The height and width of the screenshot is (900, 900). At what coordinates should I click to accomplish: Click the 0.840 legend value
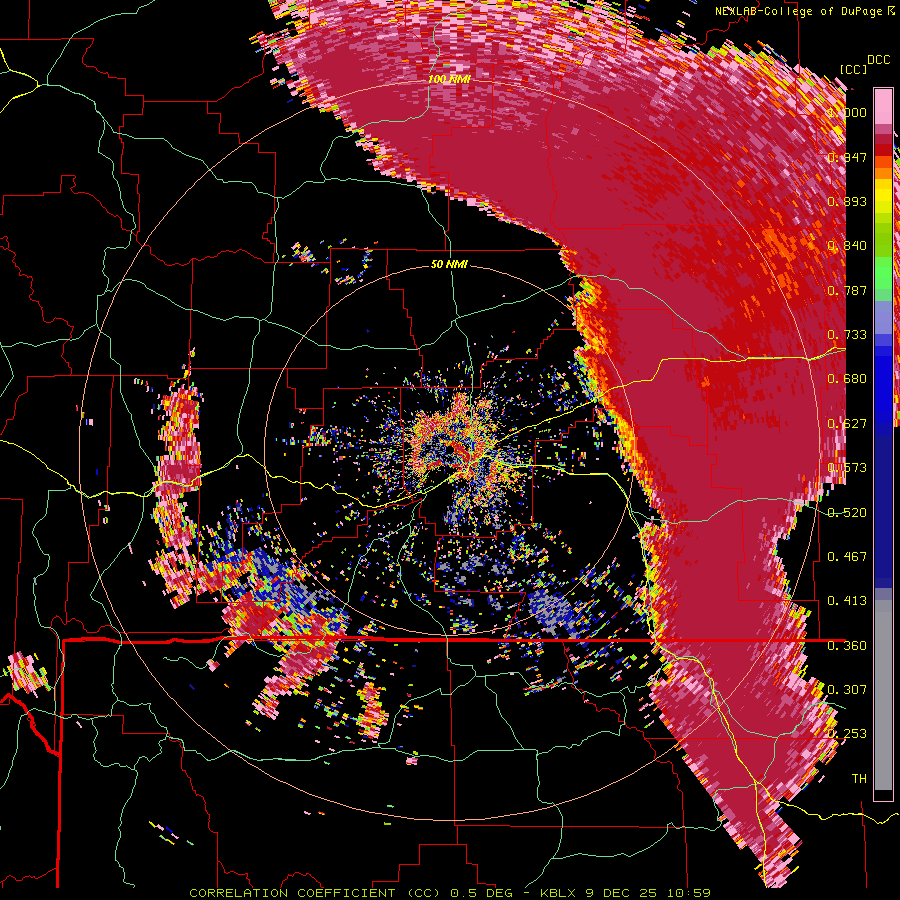click(847, 246)
